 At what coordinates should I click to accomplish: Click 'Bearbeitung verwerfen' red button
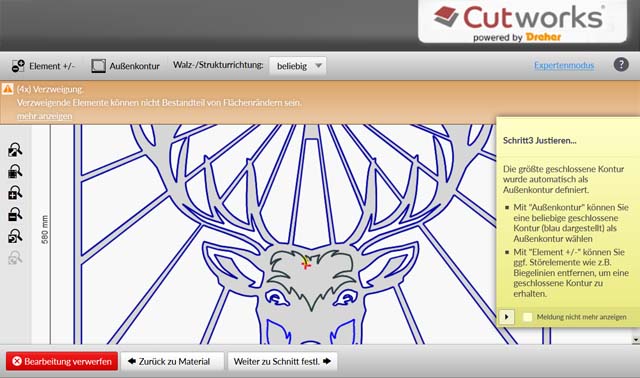click(x=62, y=361)
